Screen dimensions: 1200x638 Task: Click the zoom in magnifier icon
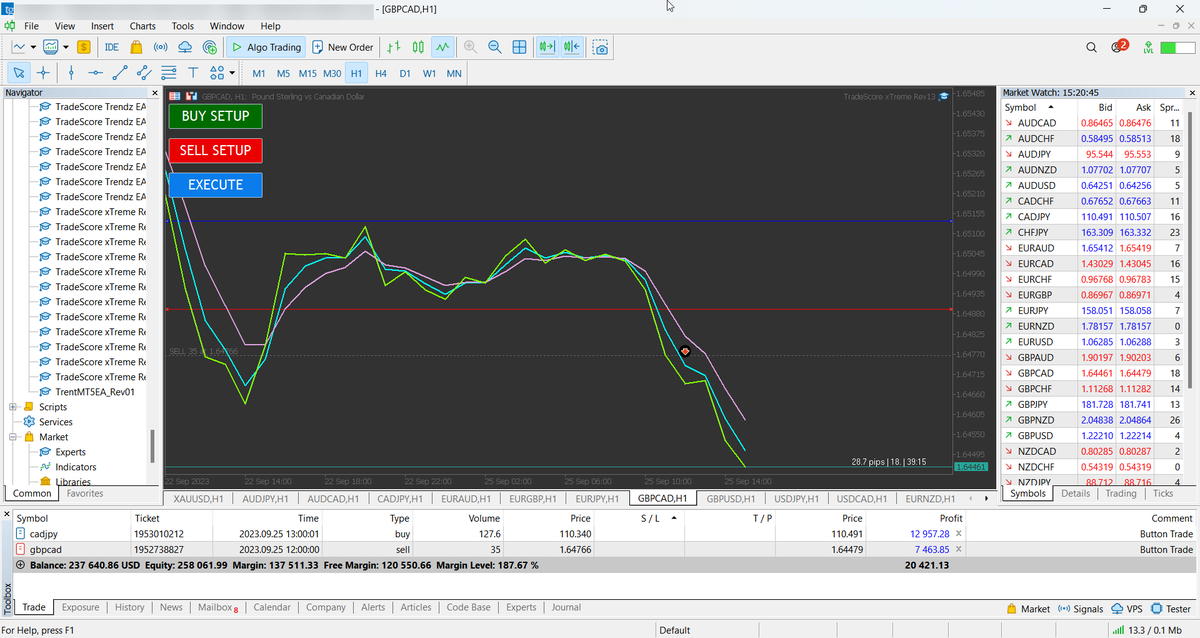(x=470, y=46)
